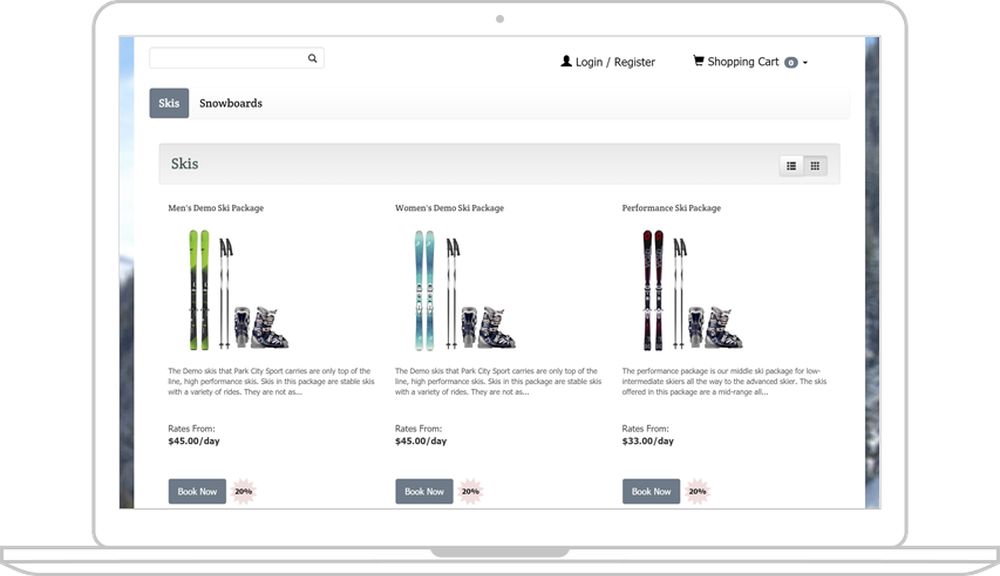Open the Shopping Cart dropdown arrow
Viewport: 1000px width, 576px height.
pos(806,62)
